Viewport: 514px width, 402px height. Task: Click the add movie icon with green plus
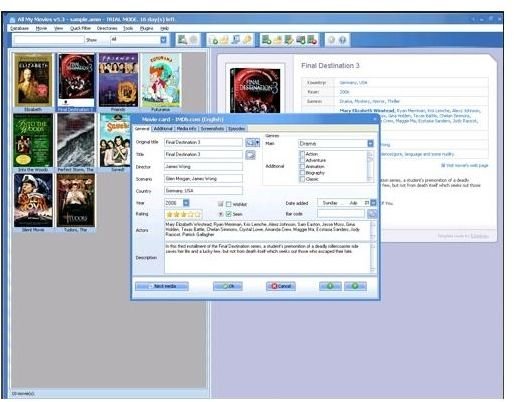tap(266, 40)
